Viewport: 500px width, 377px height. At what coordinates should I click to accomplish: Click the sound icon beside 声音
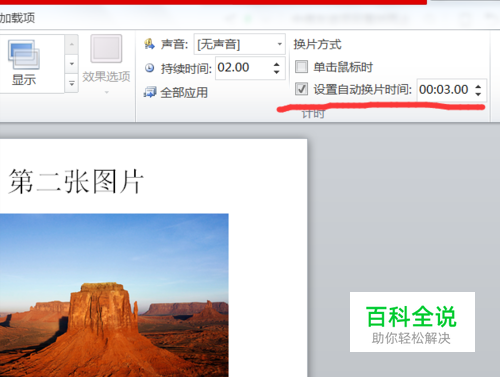(x=149, y=44)
